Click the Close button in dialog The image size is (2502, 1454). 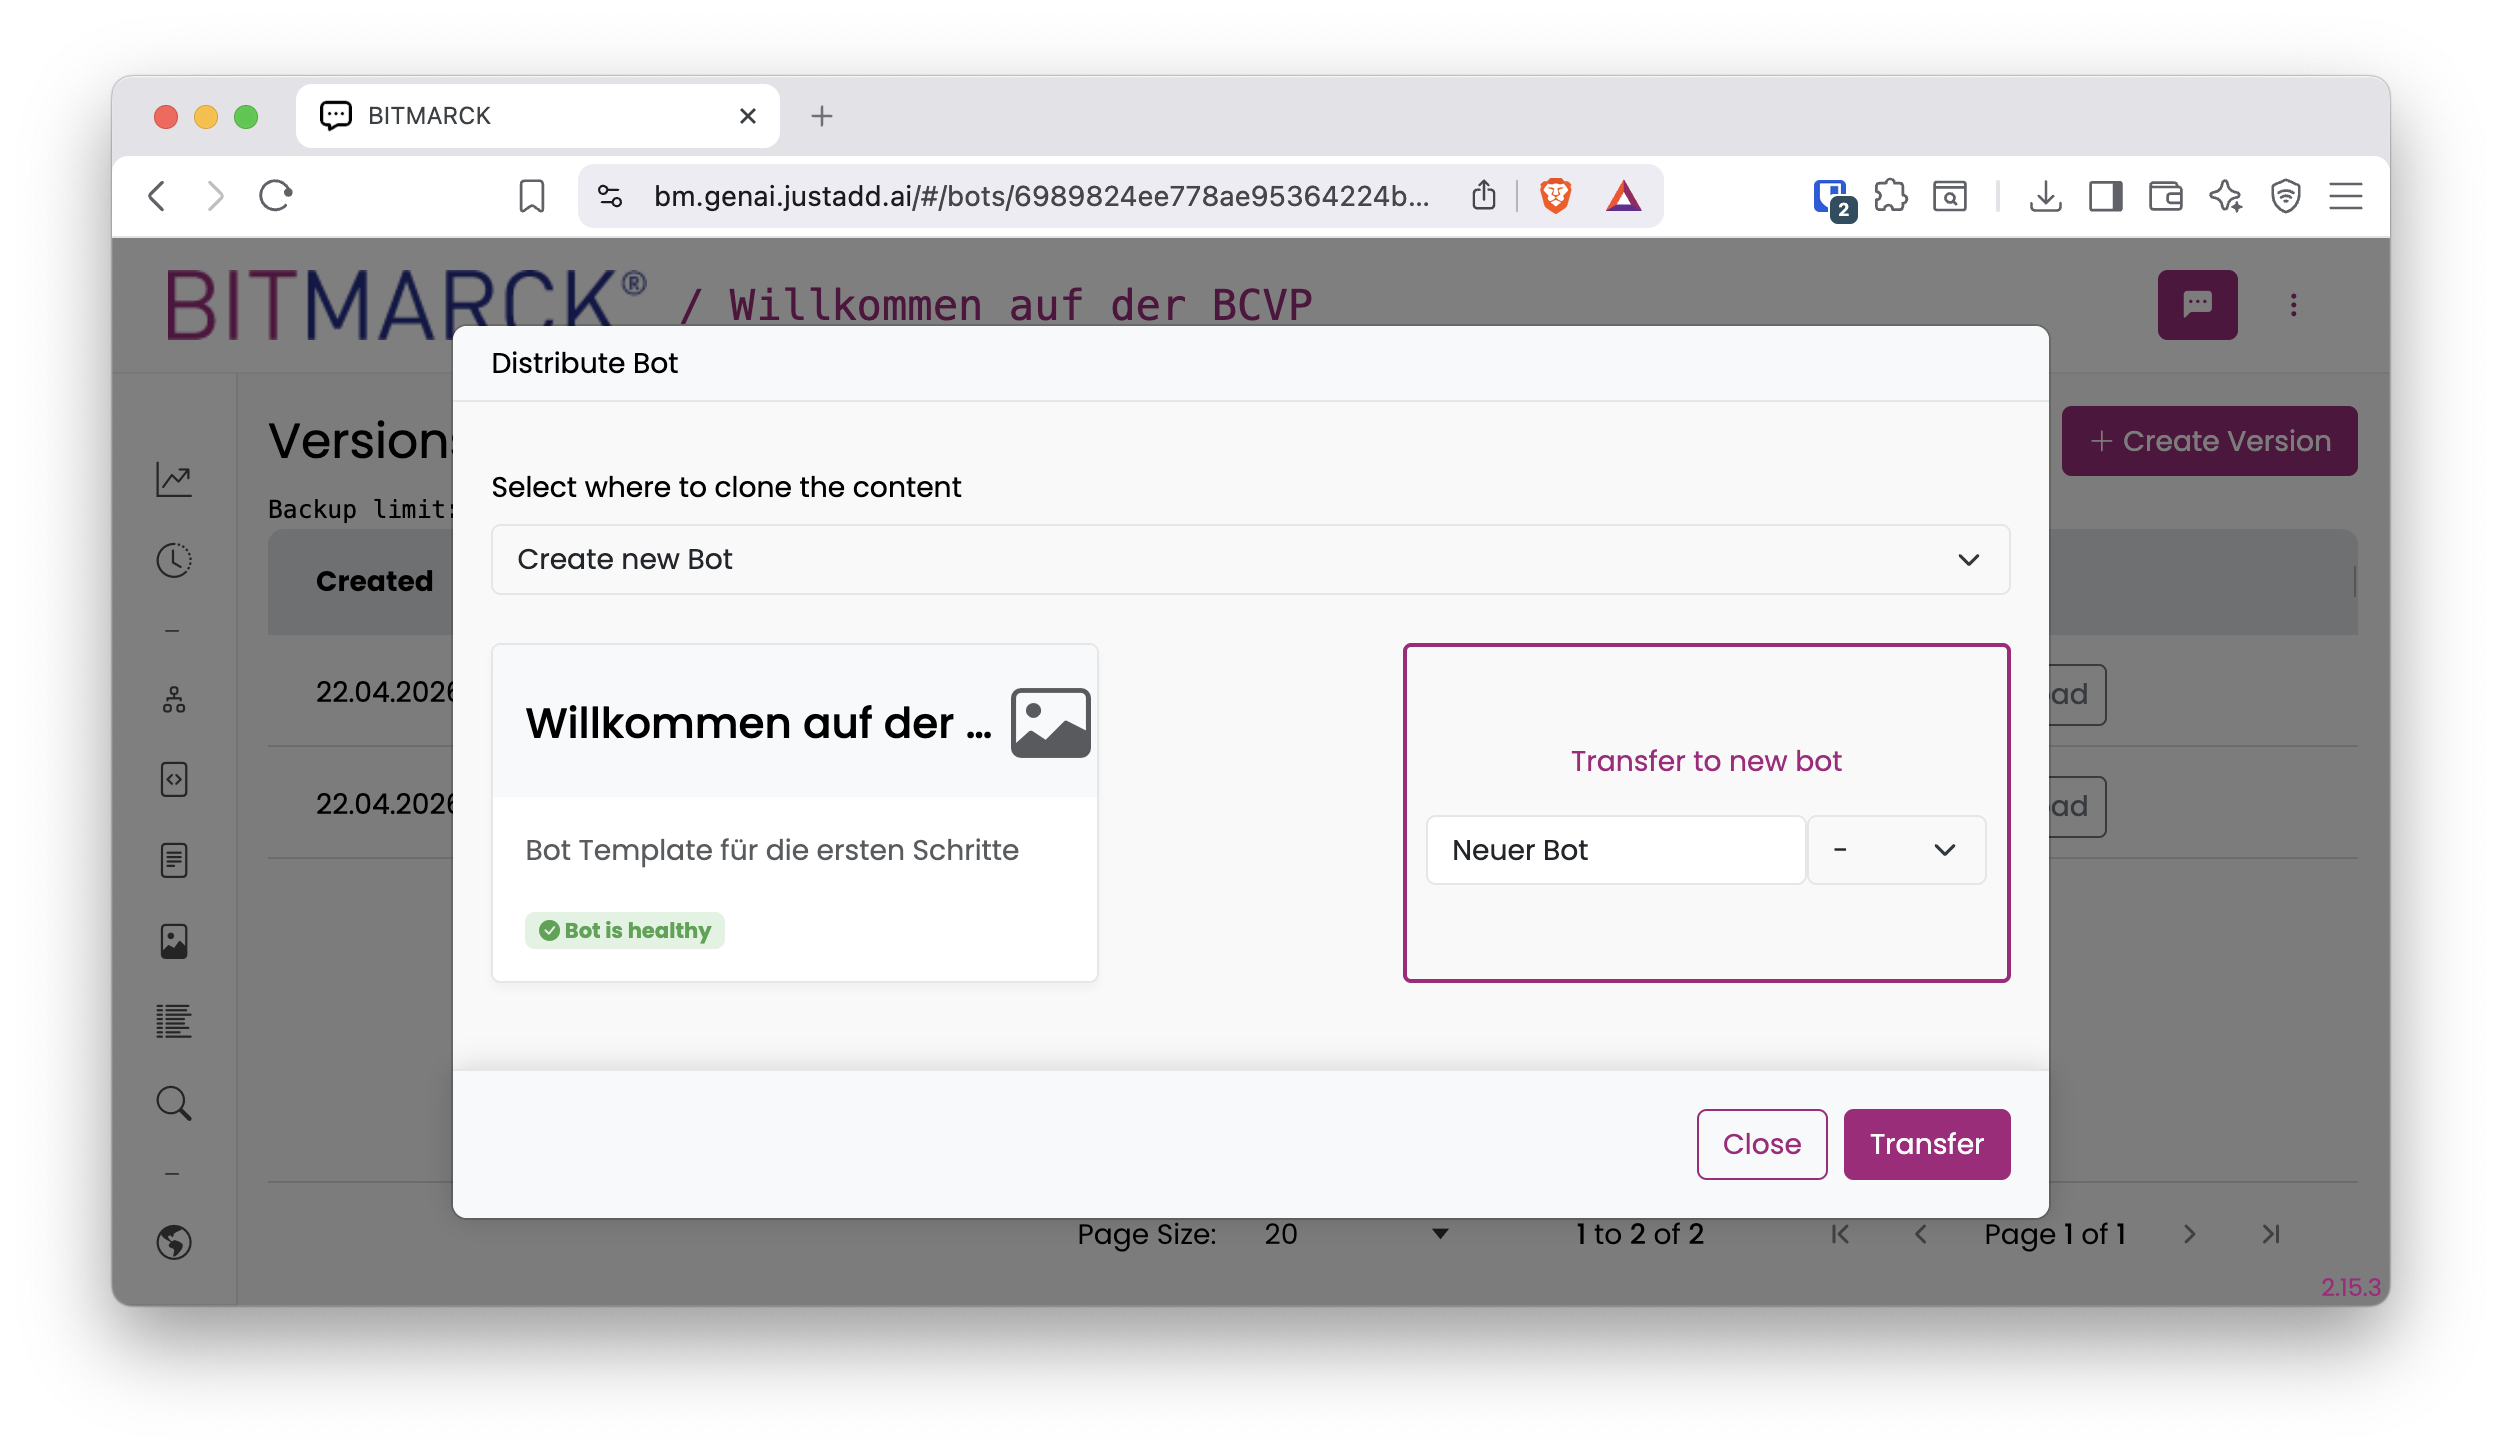point(1762,1144)
